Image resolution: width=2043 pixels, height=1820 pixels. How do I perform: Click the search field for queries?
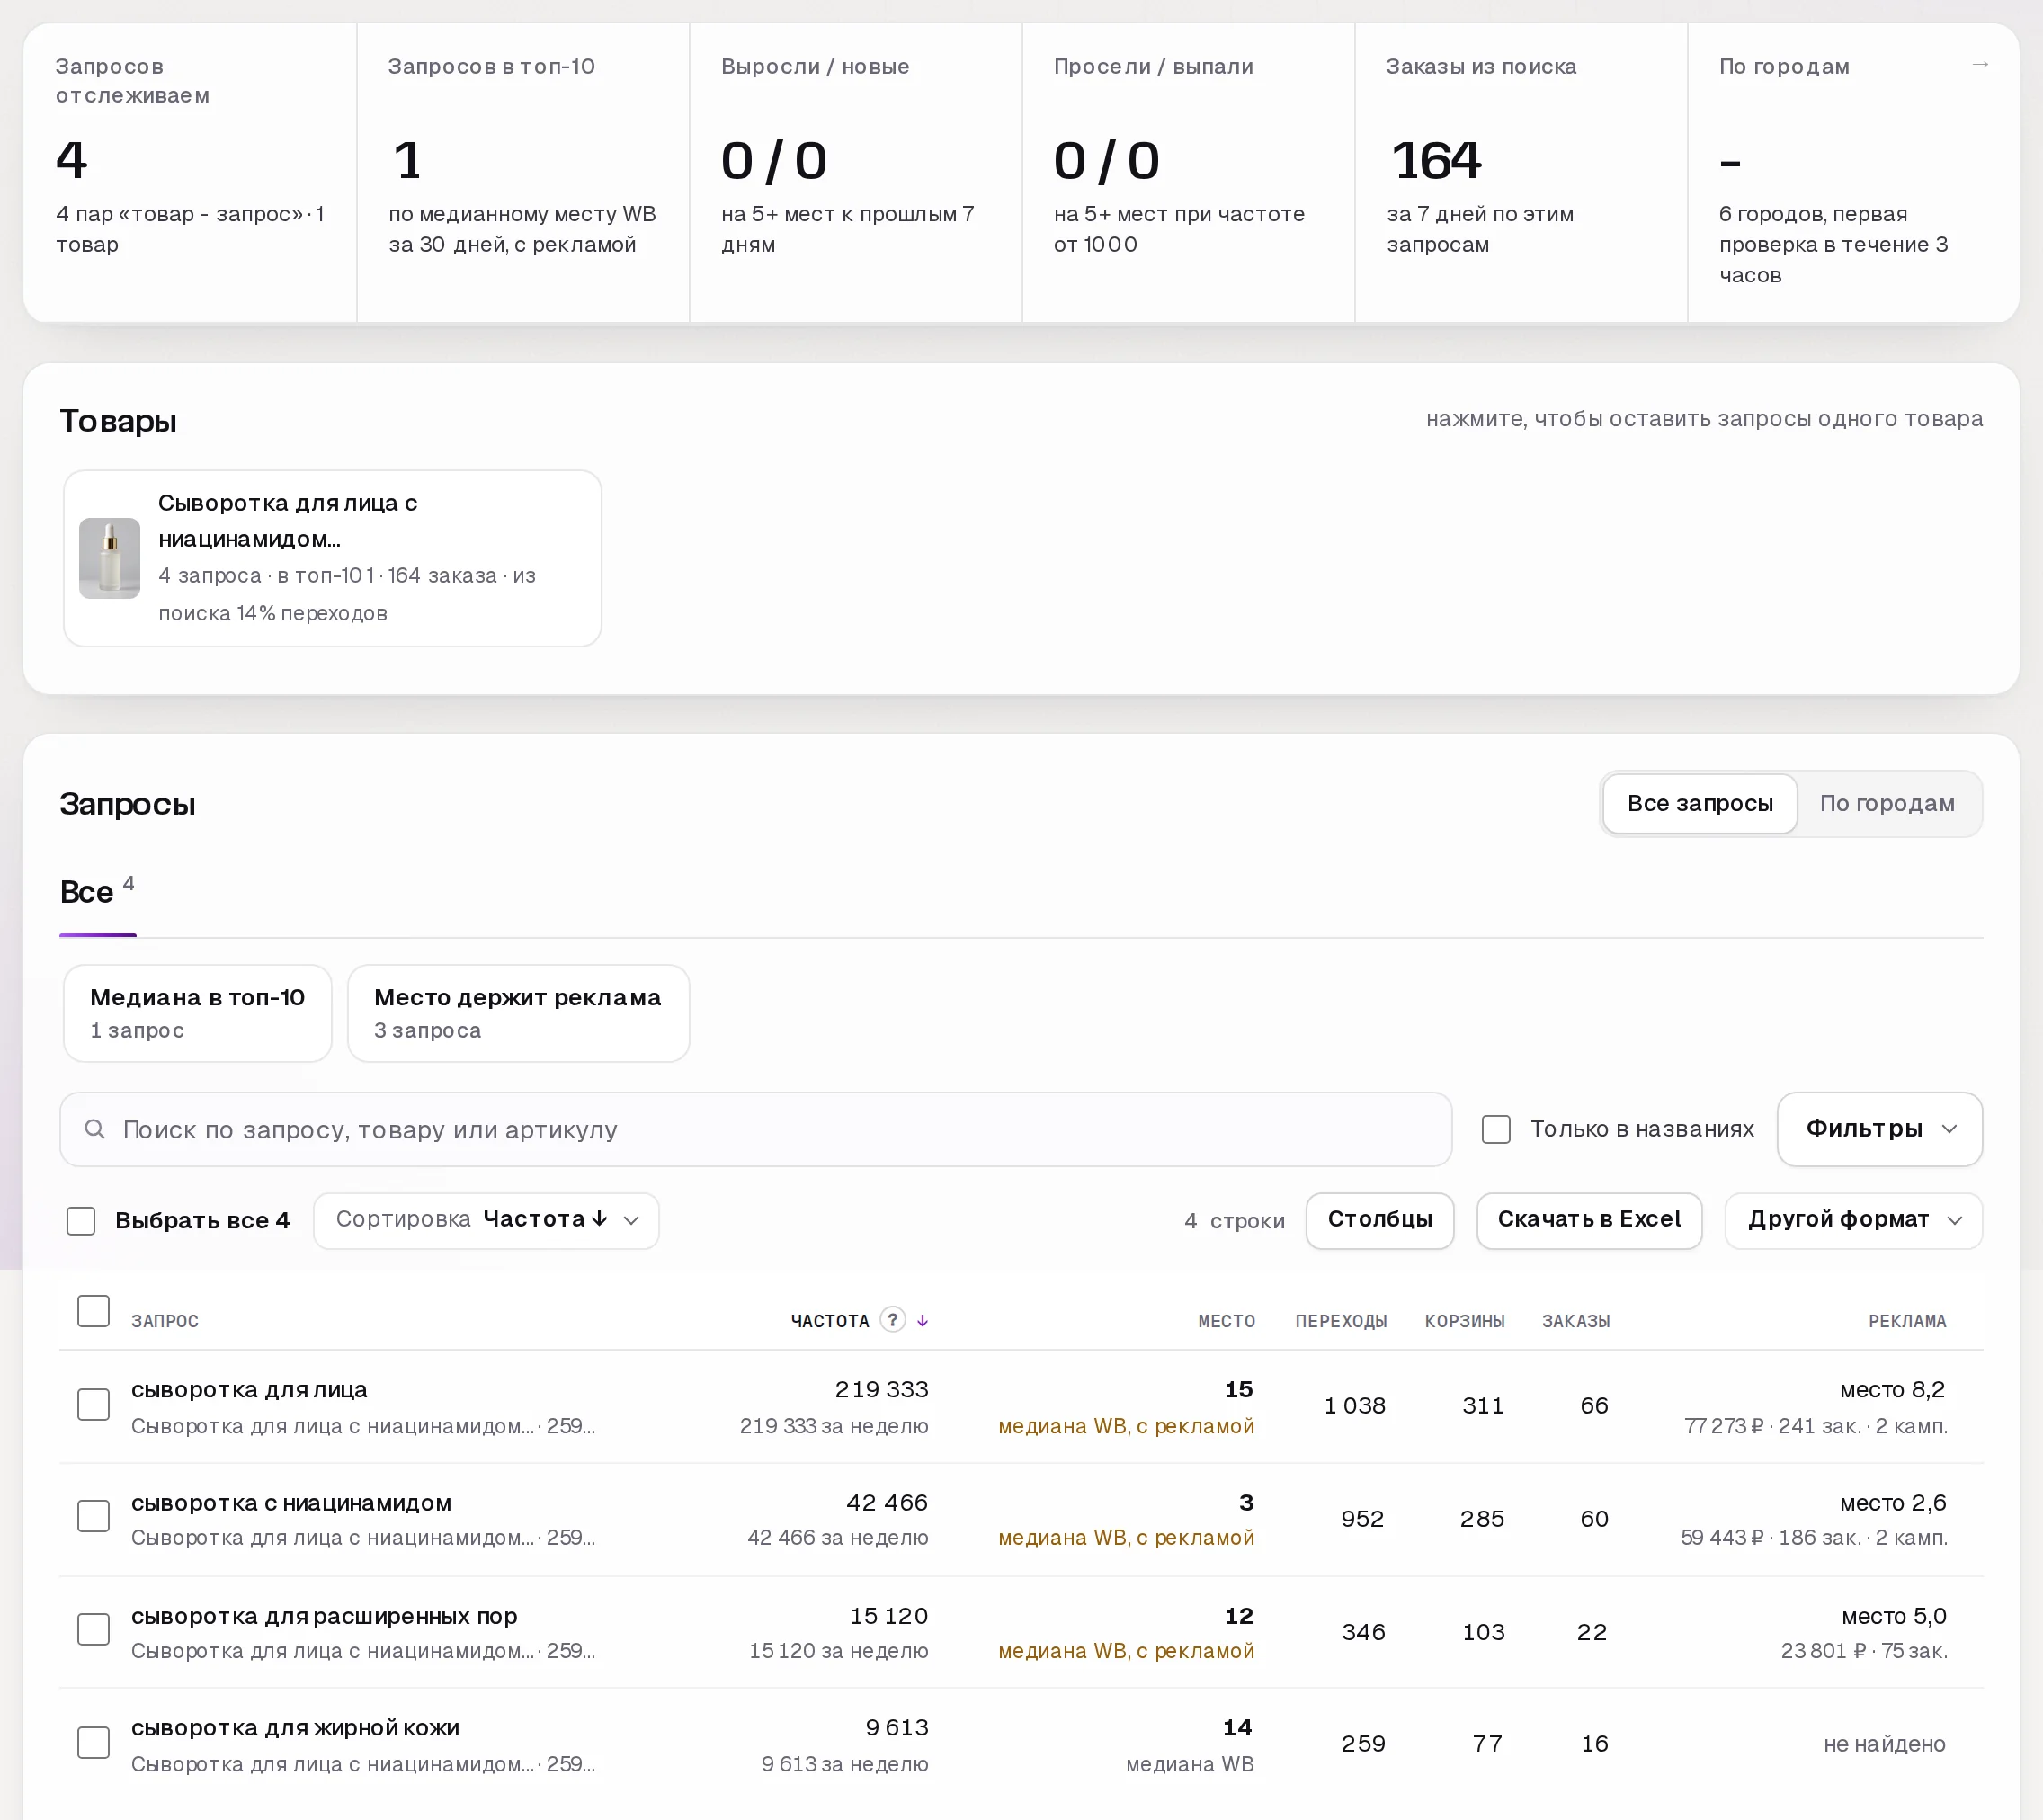(755, 1129)
